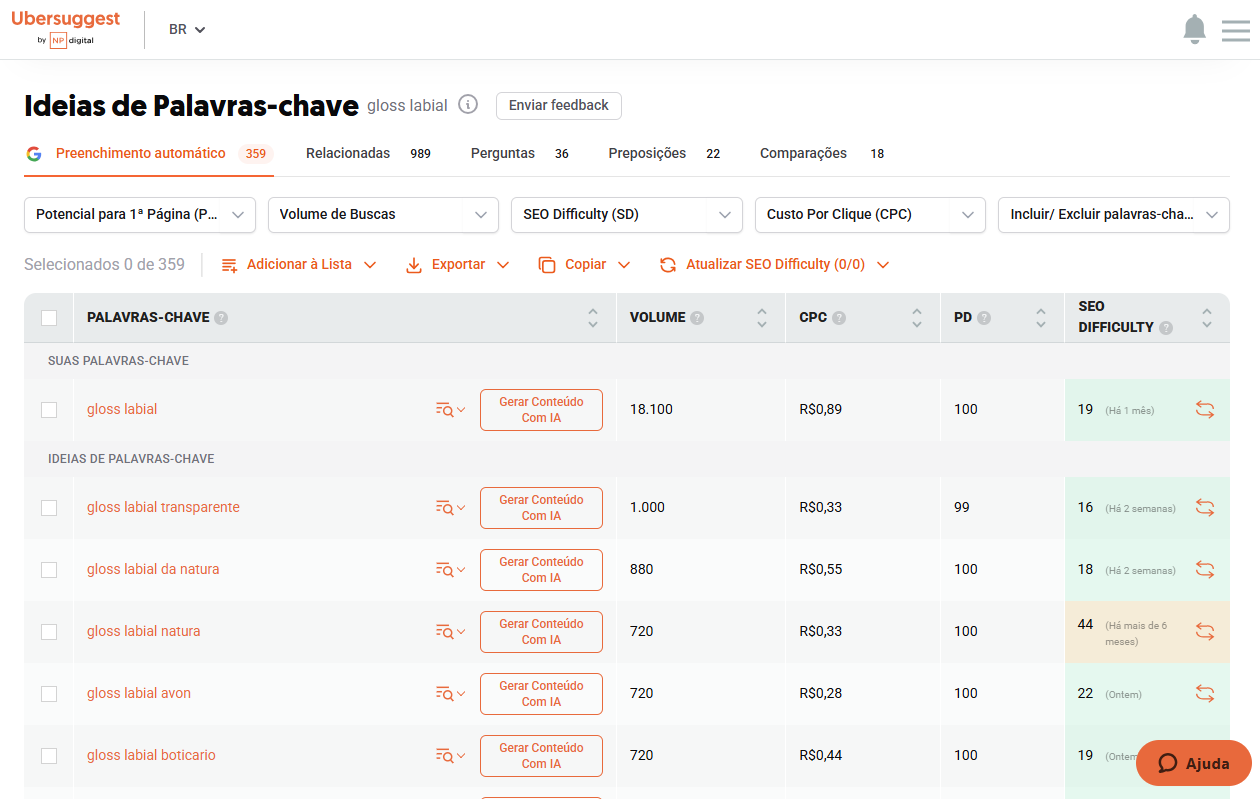Open the BR country selector
This screenshot has height=799, width=1260.
(187, 29)
